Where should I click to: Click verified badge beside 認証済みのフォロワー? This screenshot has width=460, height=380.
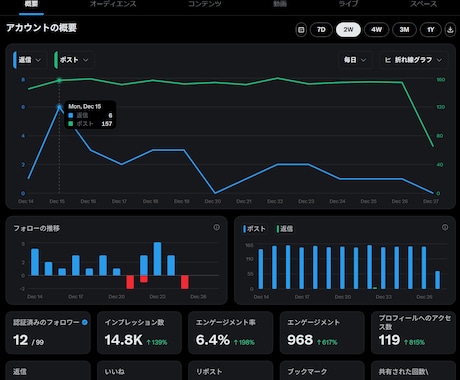click(85, 322)
